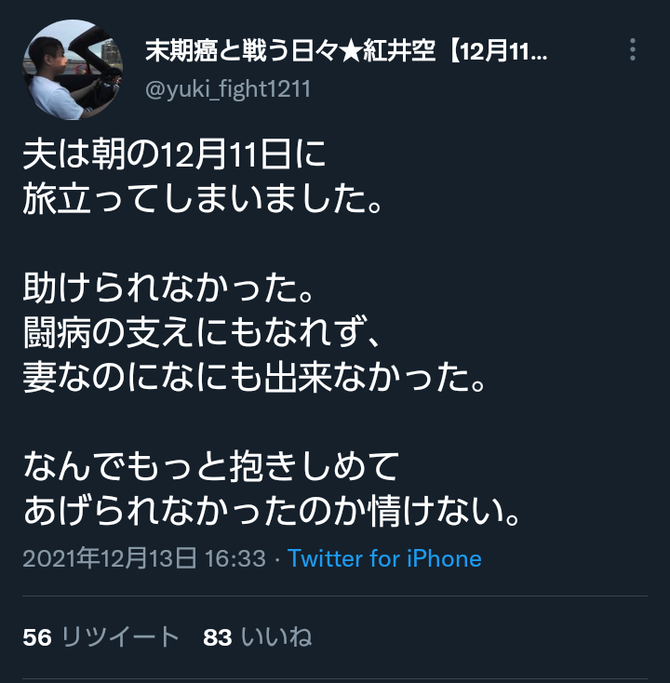This screenshot has width=670, height=683.
Task: Select the truncated 【12月11... part of name
Action: (x=497, y=51)
